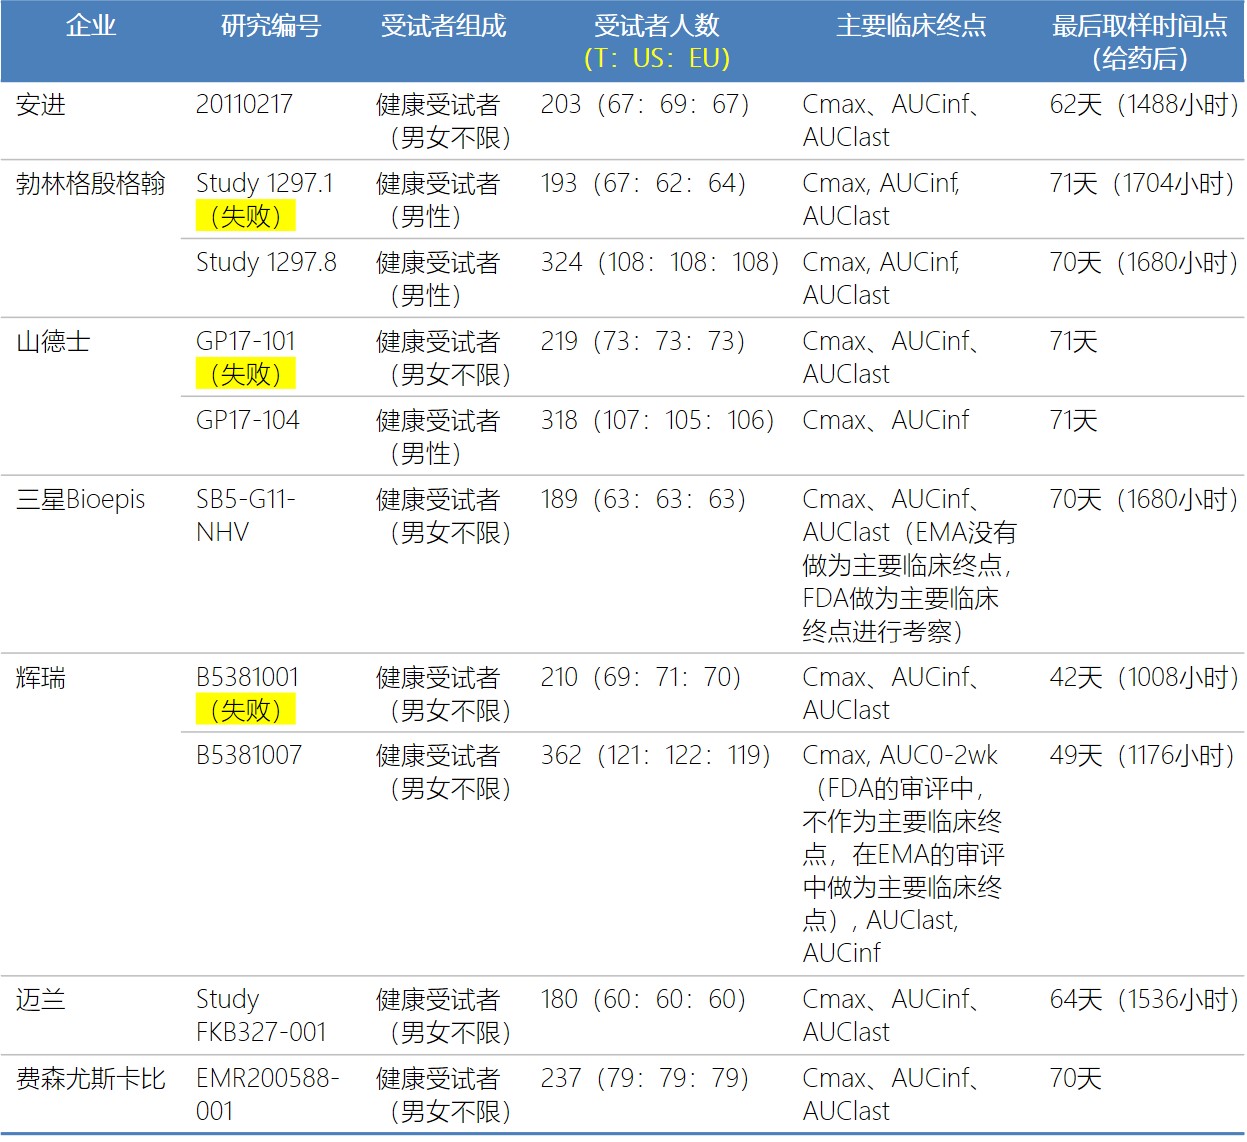Click 70天 (1680小时) in SB5-G11-NHV row
The image size is (1247, 1142).
click(x=1144, y=499)
